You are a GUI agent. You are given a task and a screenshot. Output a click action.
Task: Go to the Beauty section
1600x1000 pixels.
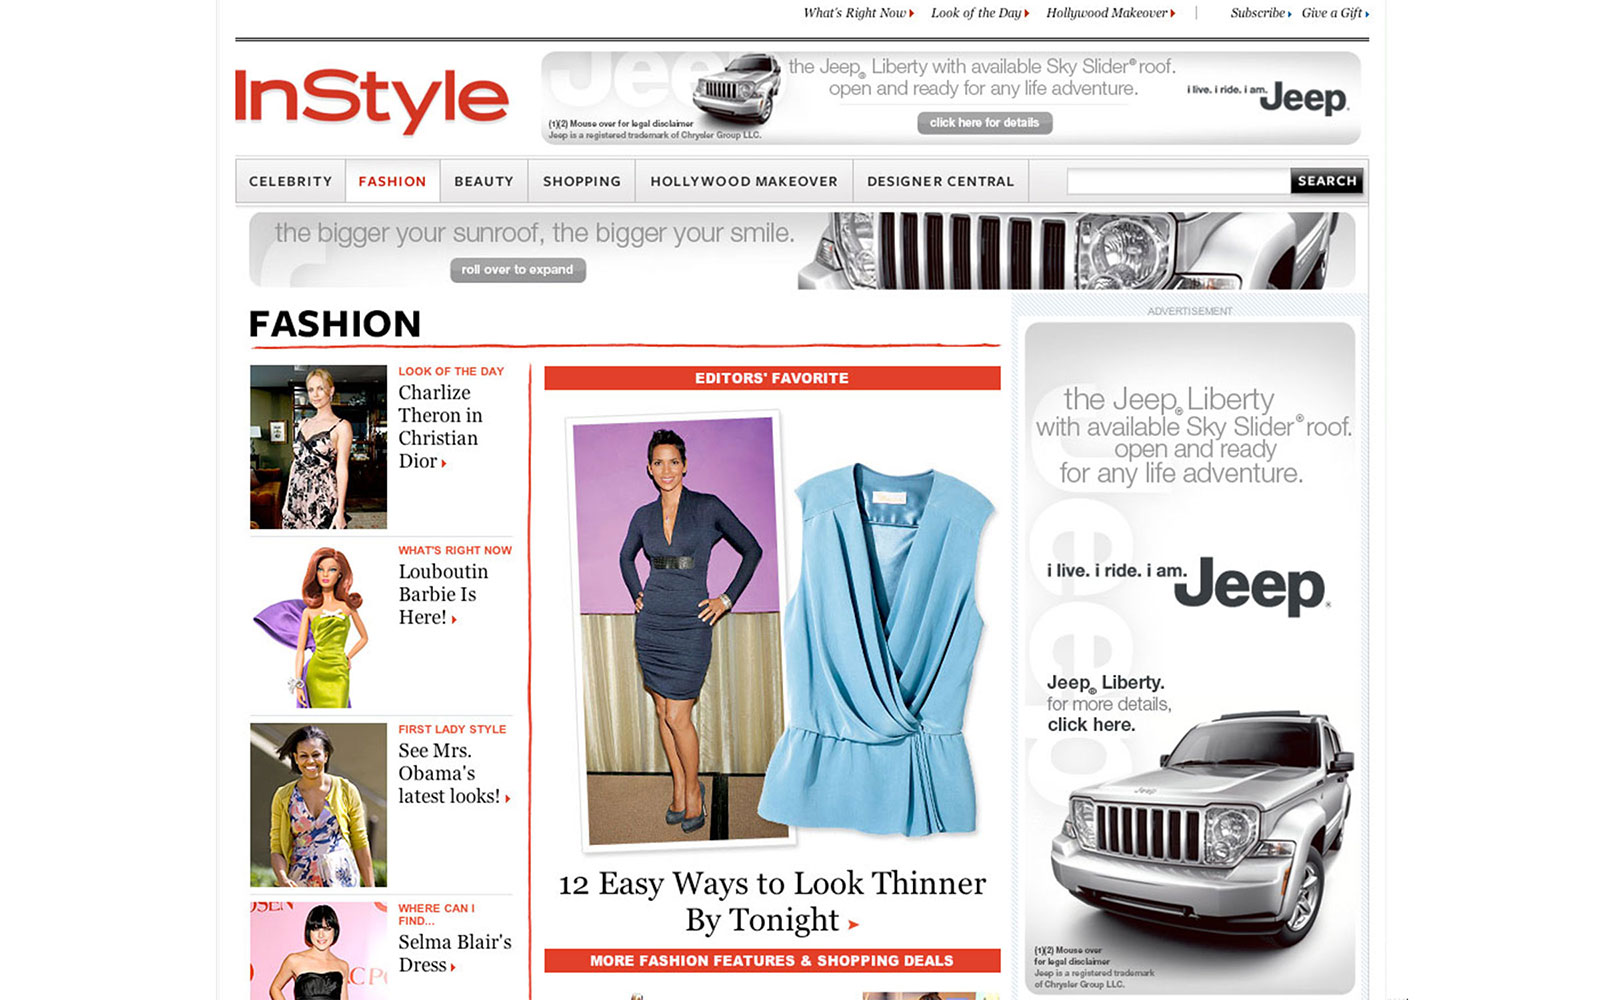(484, 182)
